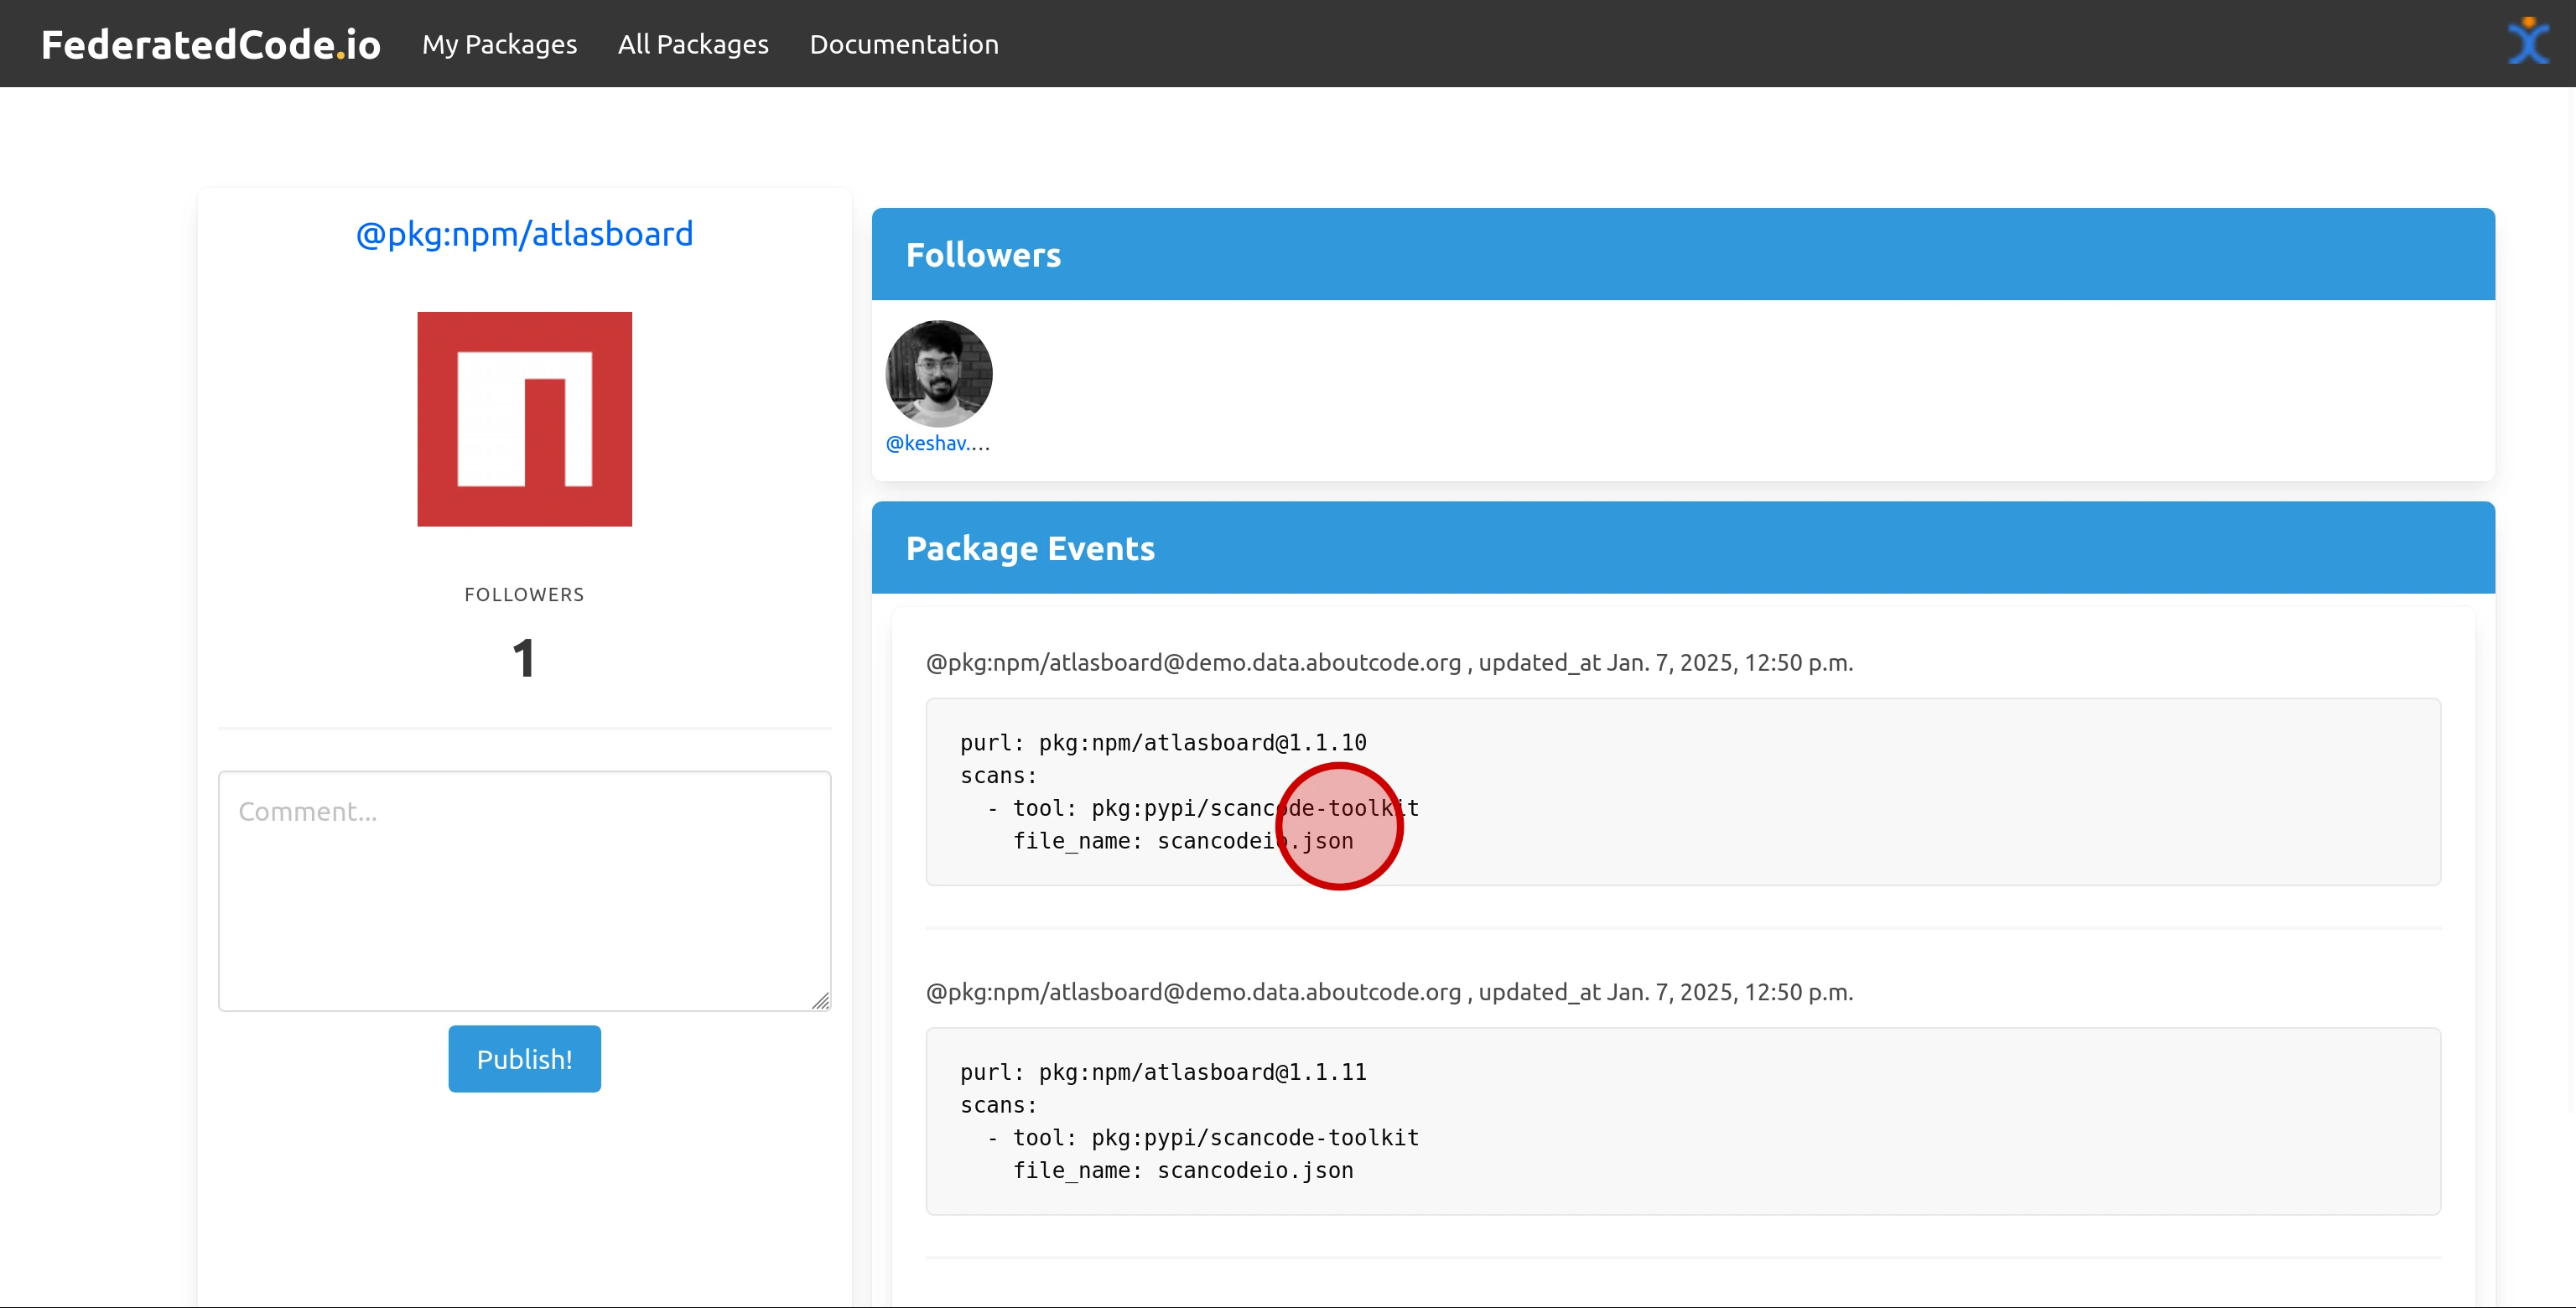
Task: Click the user account icon in navbar
Action: coord(2528,41)
